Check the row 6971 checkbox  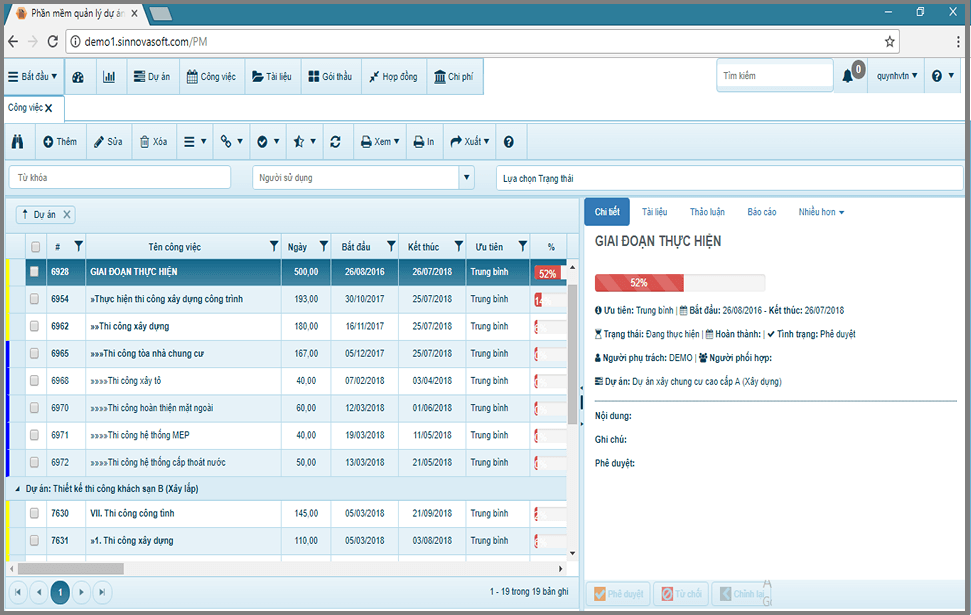(34, 435)
